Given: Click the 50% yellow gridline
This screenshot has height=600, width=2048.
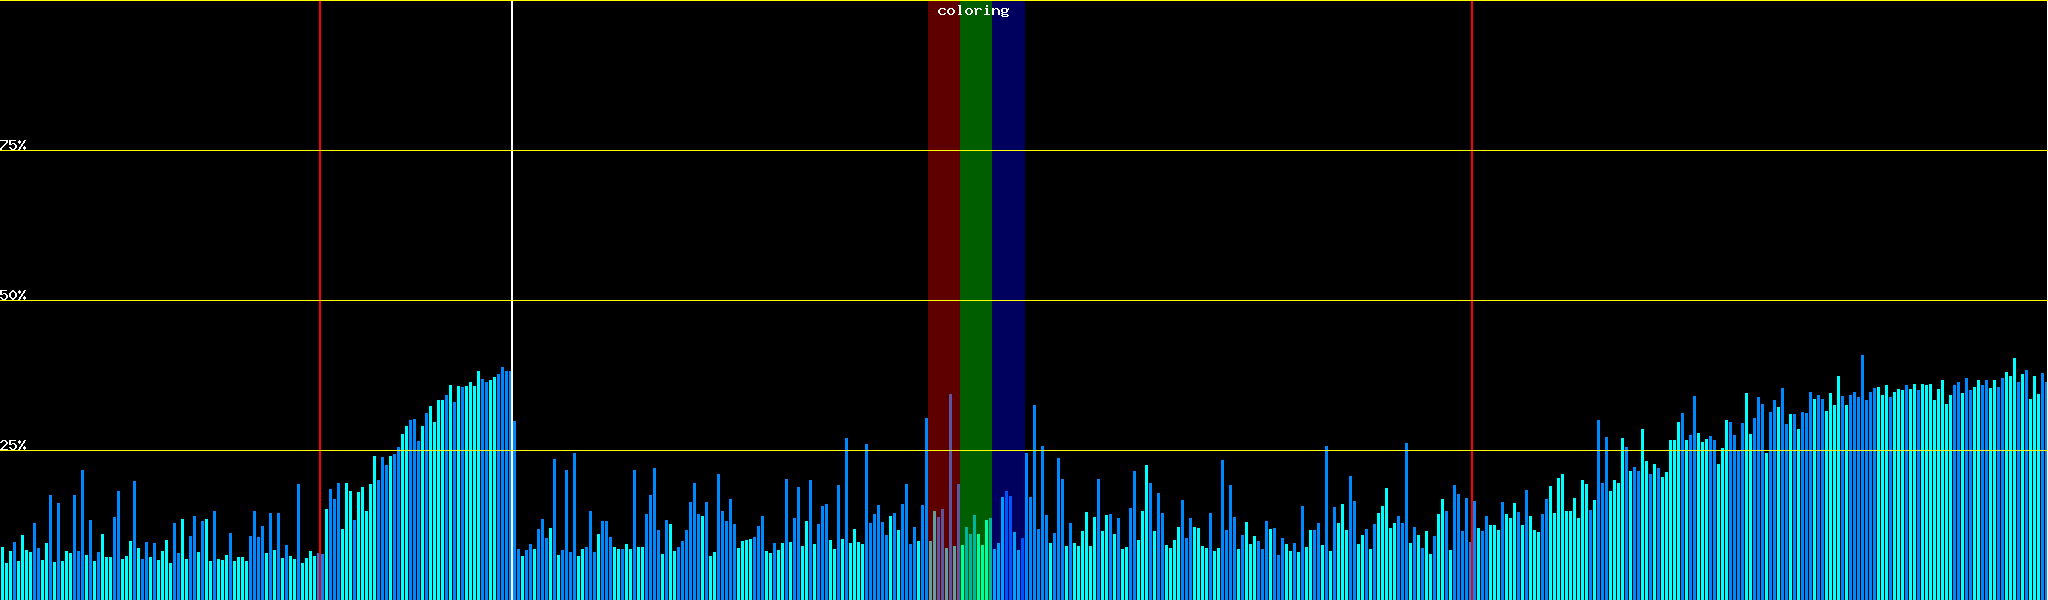Looking at the screenshot, I should tap(1200, 301).
